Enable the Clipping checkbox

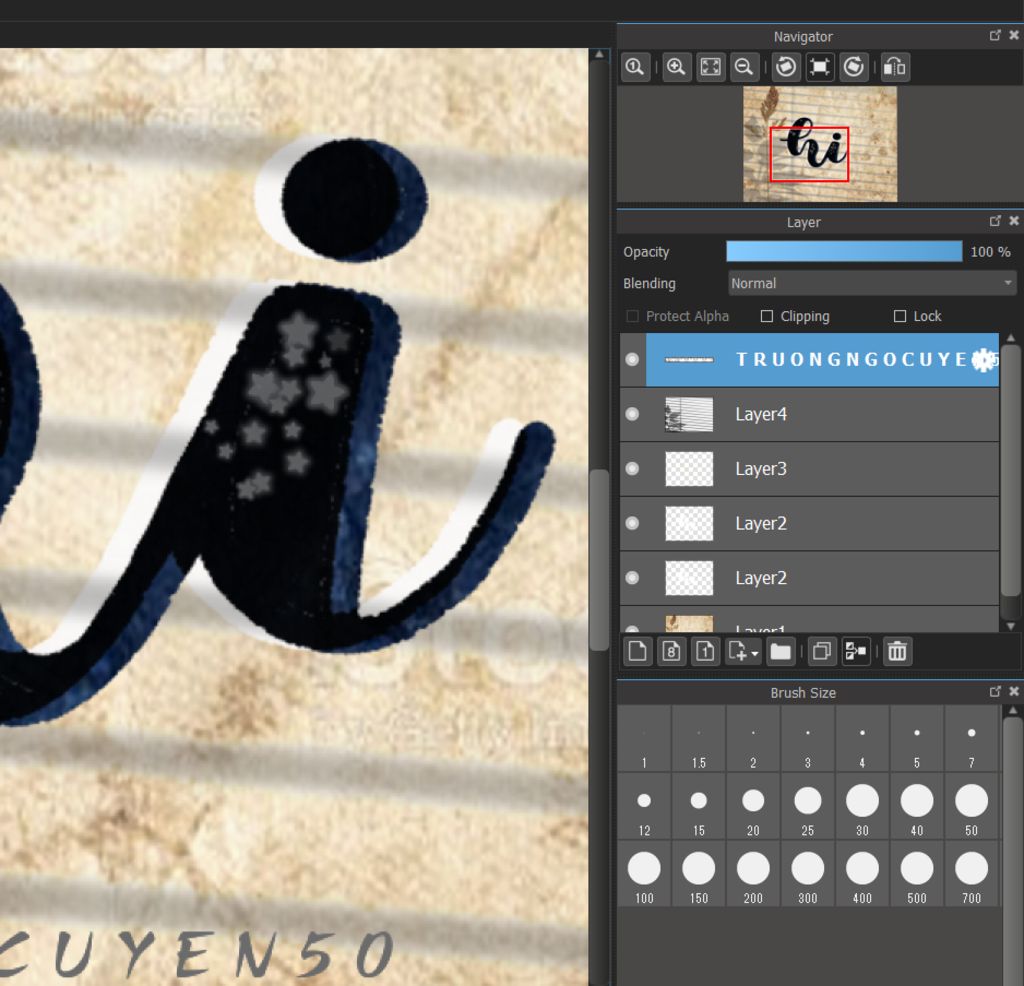point(767,316)
